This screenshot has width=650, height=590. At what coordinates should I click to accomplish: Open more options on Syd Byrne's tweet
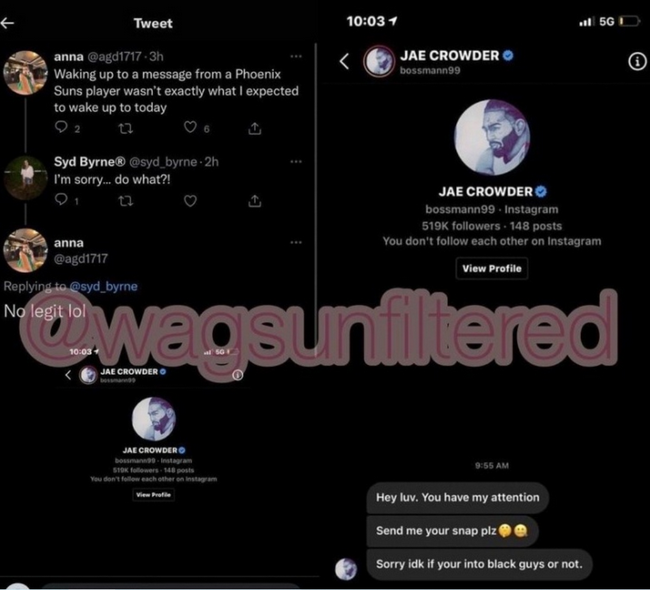click(296, 162)
